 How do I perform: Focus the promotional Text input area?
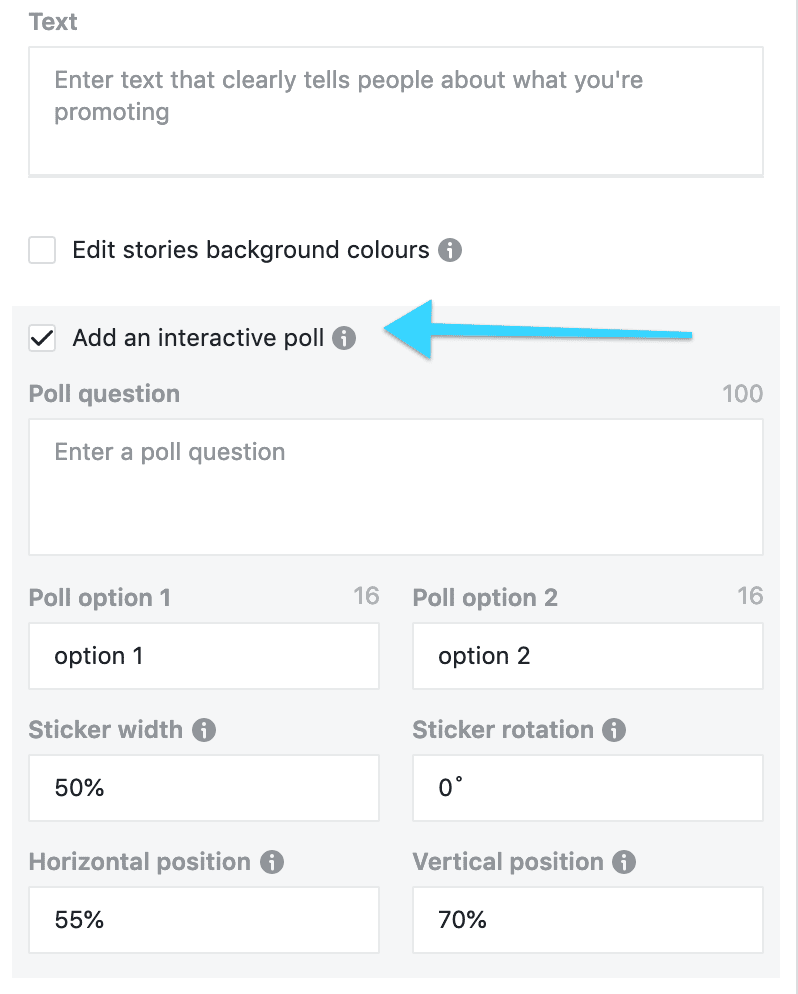396,110
